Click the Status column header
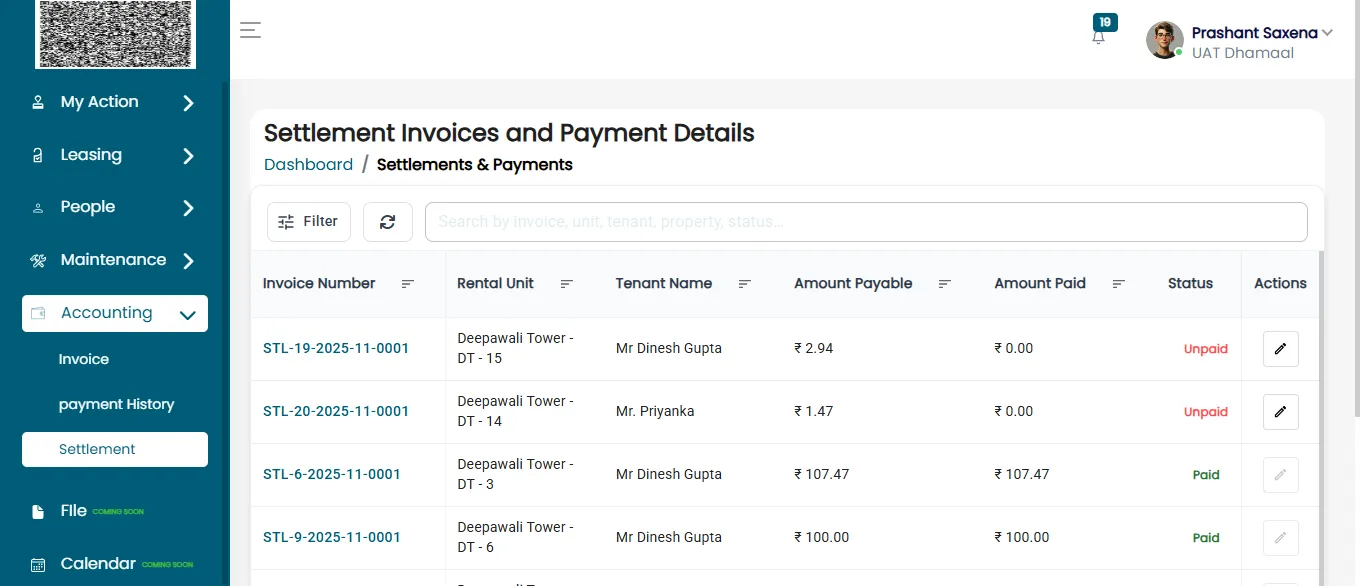Viewport: 1360px width, 586px height. (1190, 284)
